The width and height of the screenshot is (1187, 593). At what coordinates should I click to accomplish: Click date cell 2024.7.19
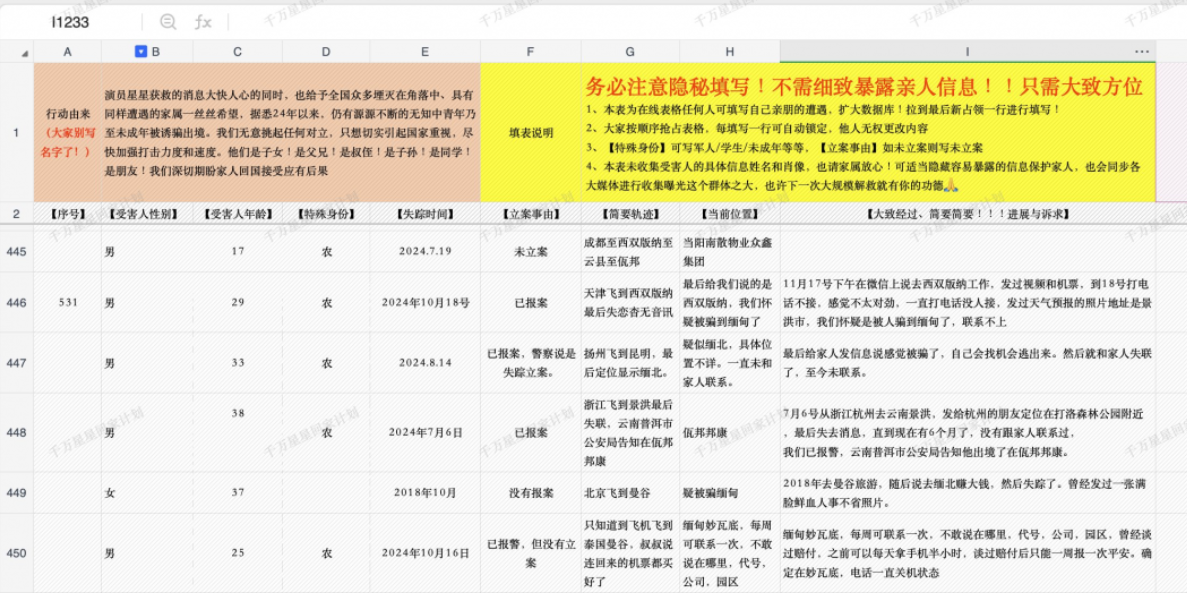(x=425, y=251)
